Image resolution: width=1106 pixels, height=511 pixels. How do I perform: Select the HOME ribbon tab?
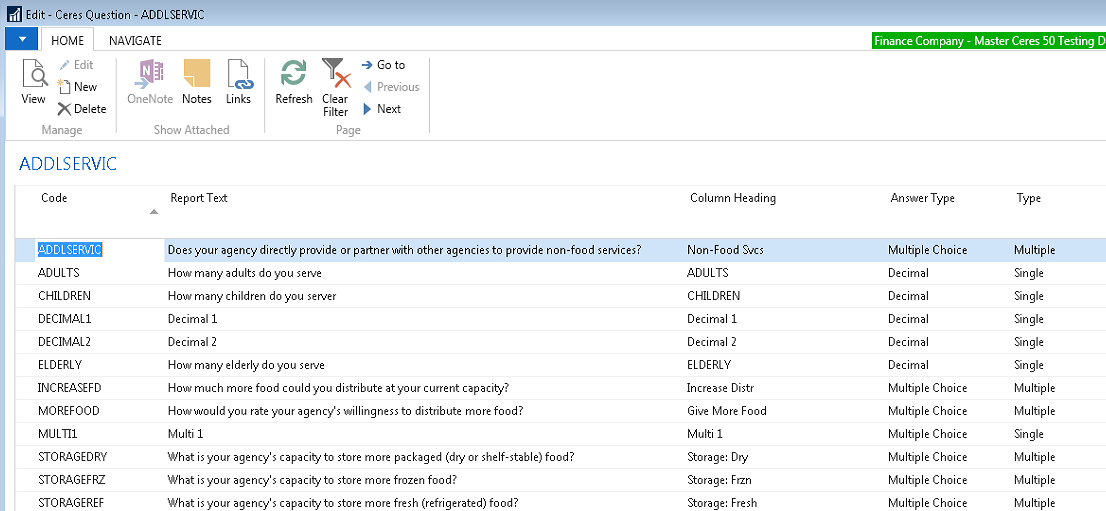(x=68, y=41)
